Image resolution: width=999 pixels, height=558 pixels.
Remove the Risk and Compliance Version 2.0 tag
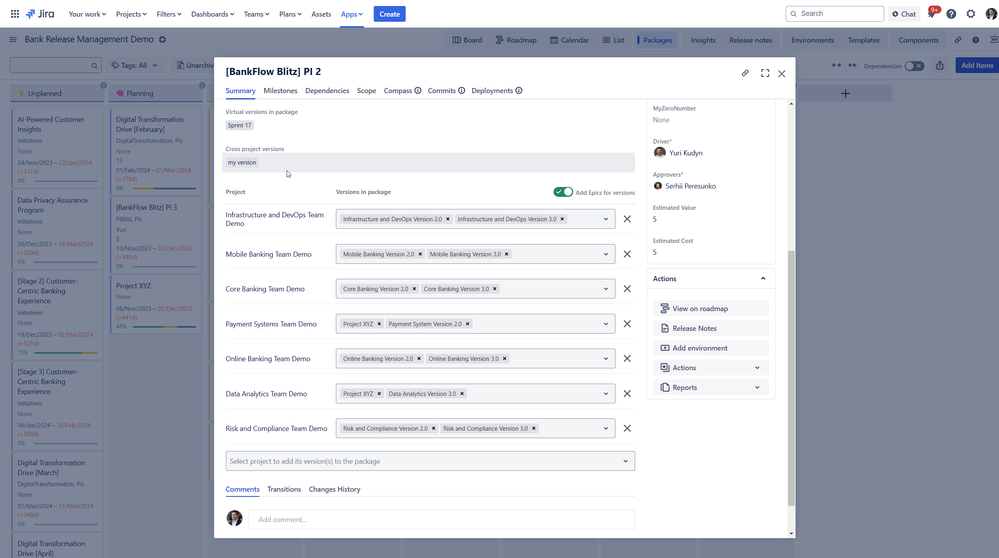coord(434,429)
